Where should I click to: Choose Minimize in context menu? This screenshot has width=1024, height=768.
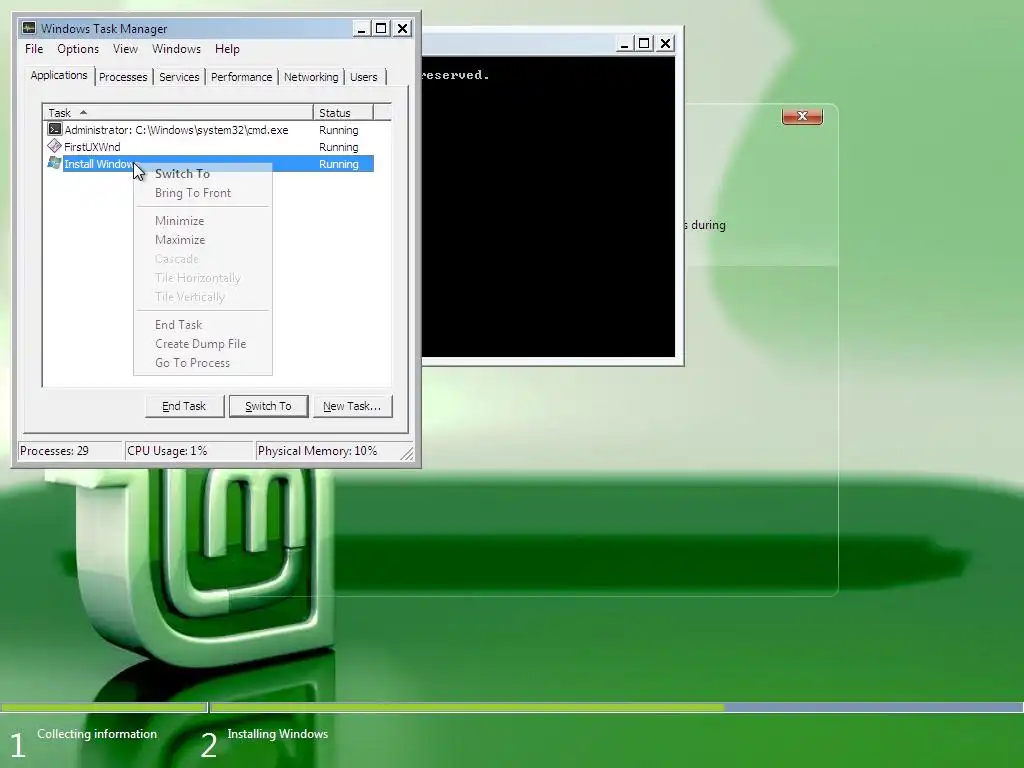click(202, 221)
